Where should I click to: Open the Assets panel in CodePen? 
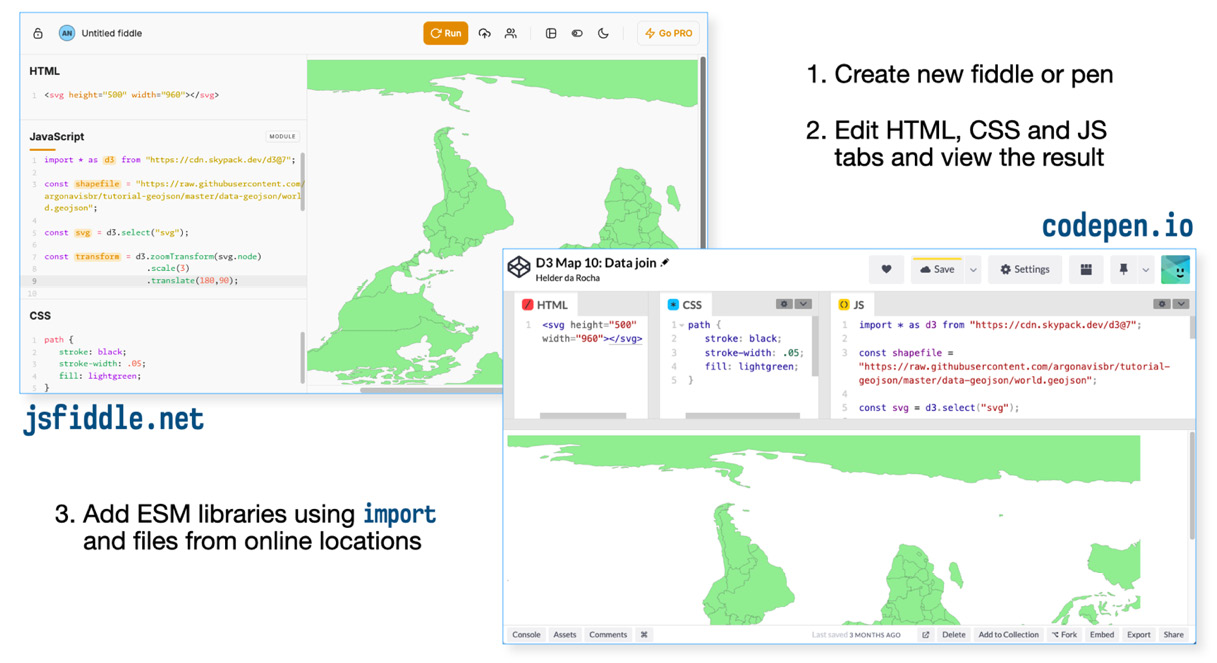pyautogui.click(x=565, y=635)
